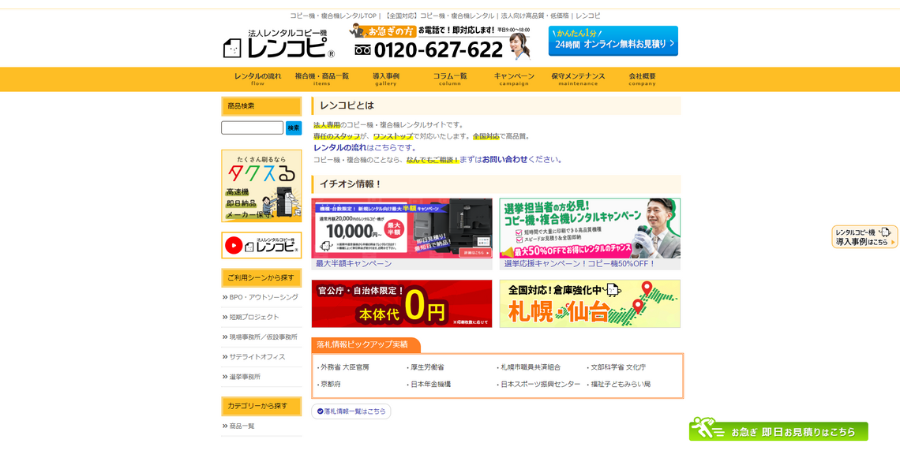Click the 商品検索 search input field
The image size is (900, 450).
[x=252, y=128]
